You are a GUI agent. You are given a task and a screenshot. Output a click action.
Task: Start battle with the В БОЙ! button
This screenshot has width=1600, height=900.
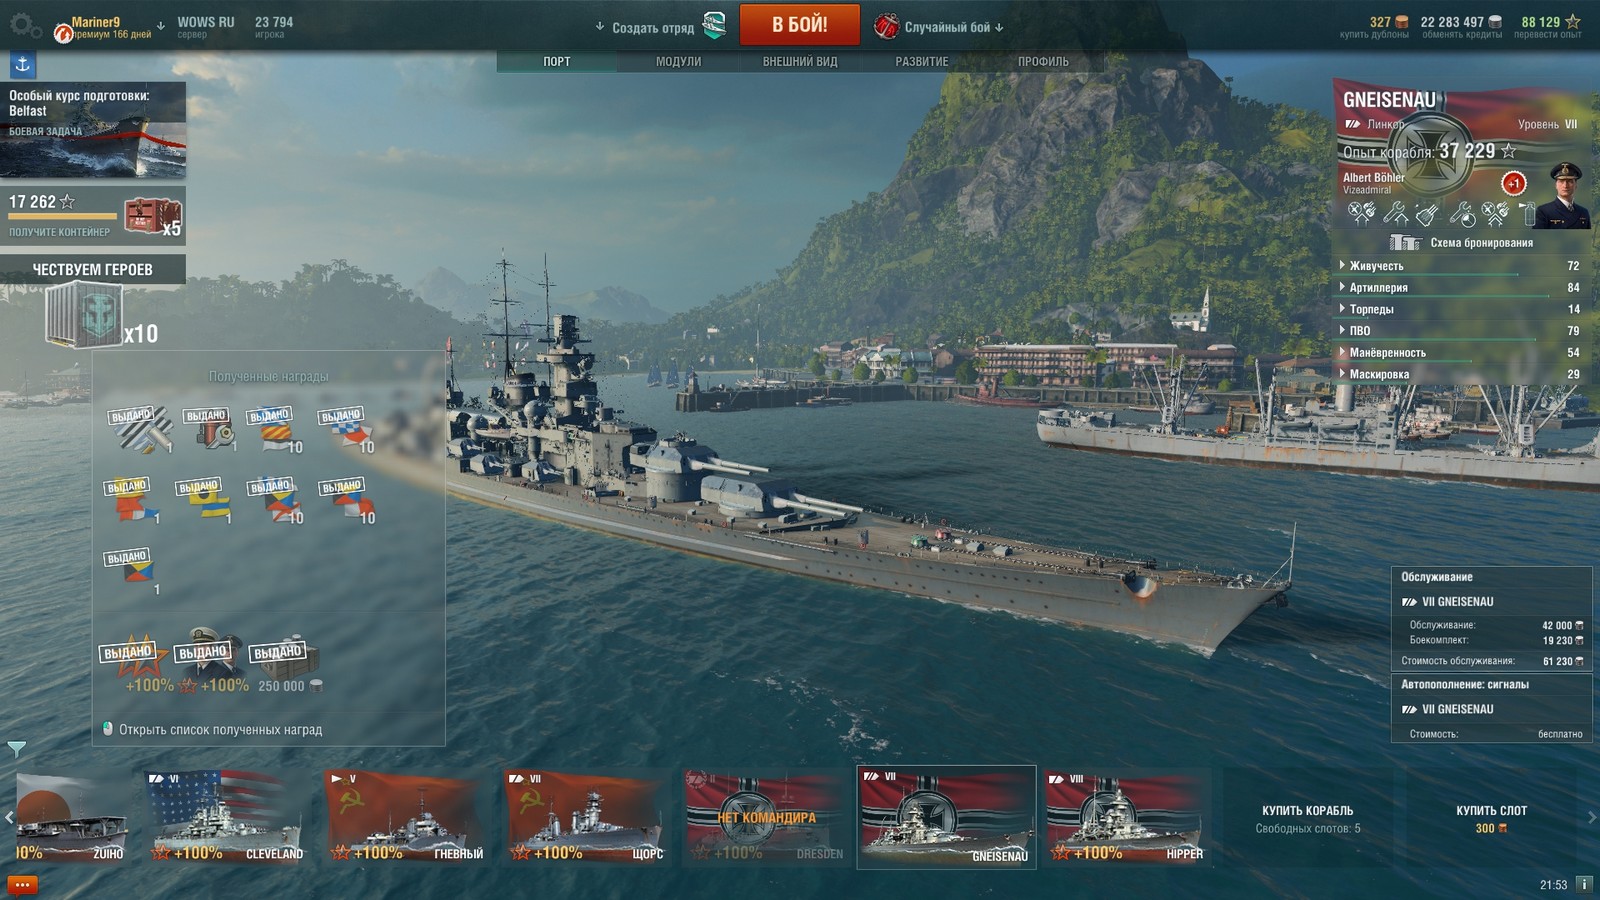click(x=799, y=25)
